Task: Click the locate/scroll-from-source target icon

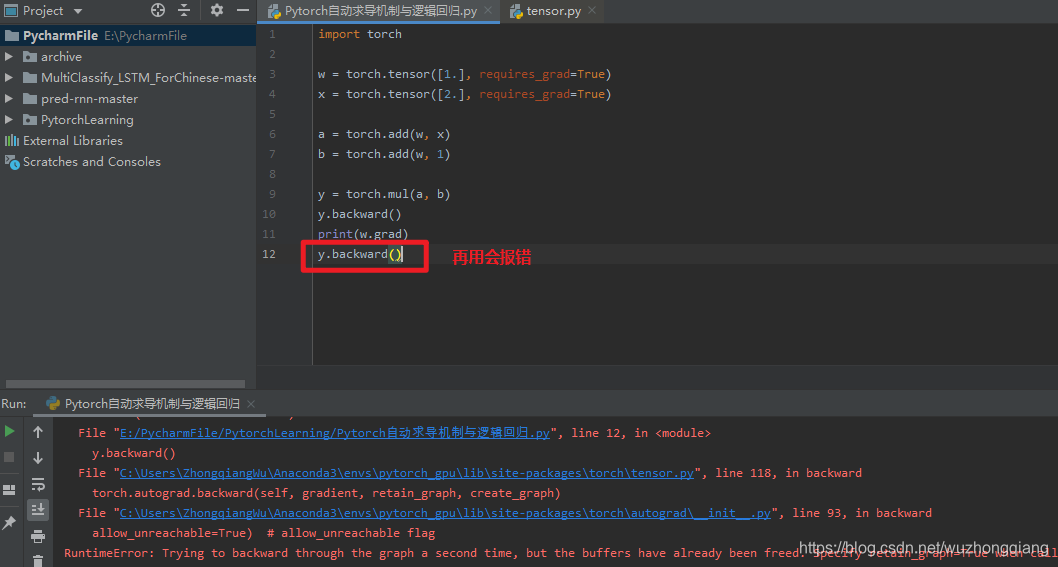Action: point(158,10)
